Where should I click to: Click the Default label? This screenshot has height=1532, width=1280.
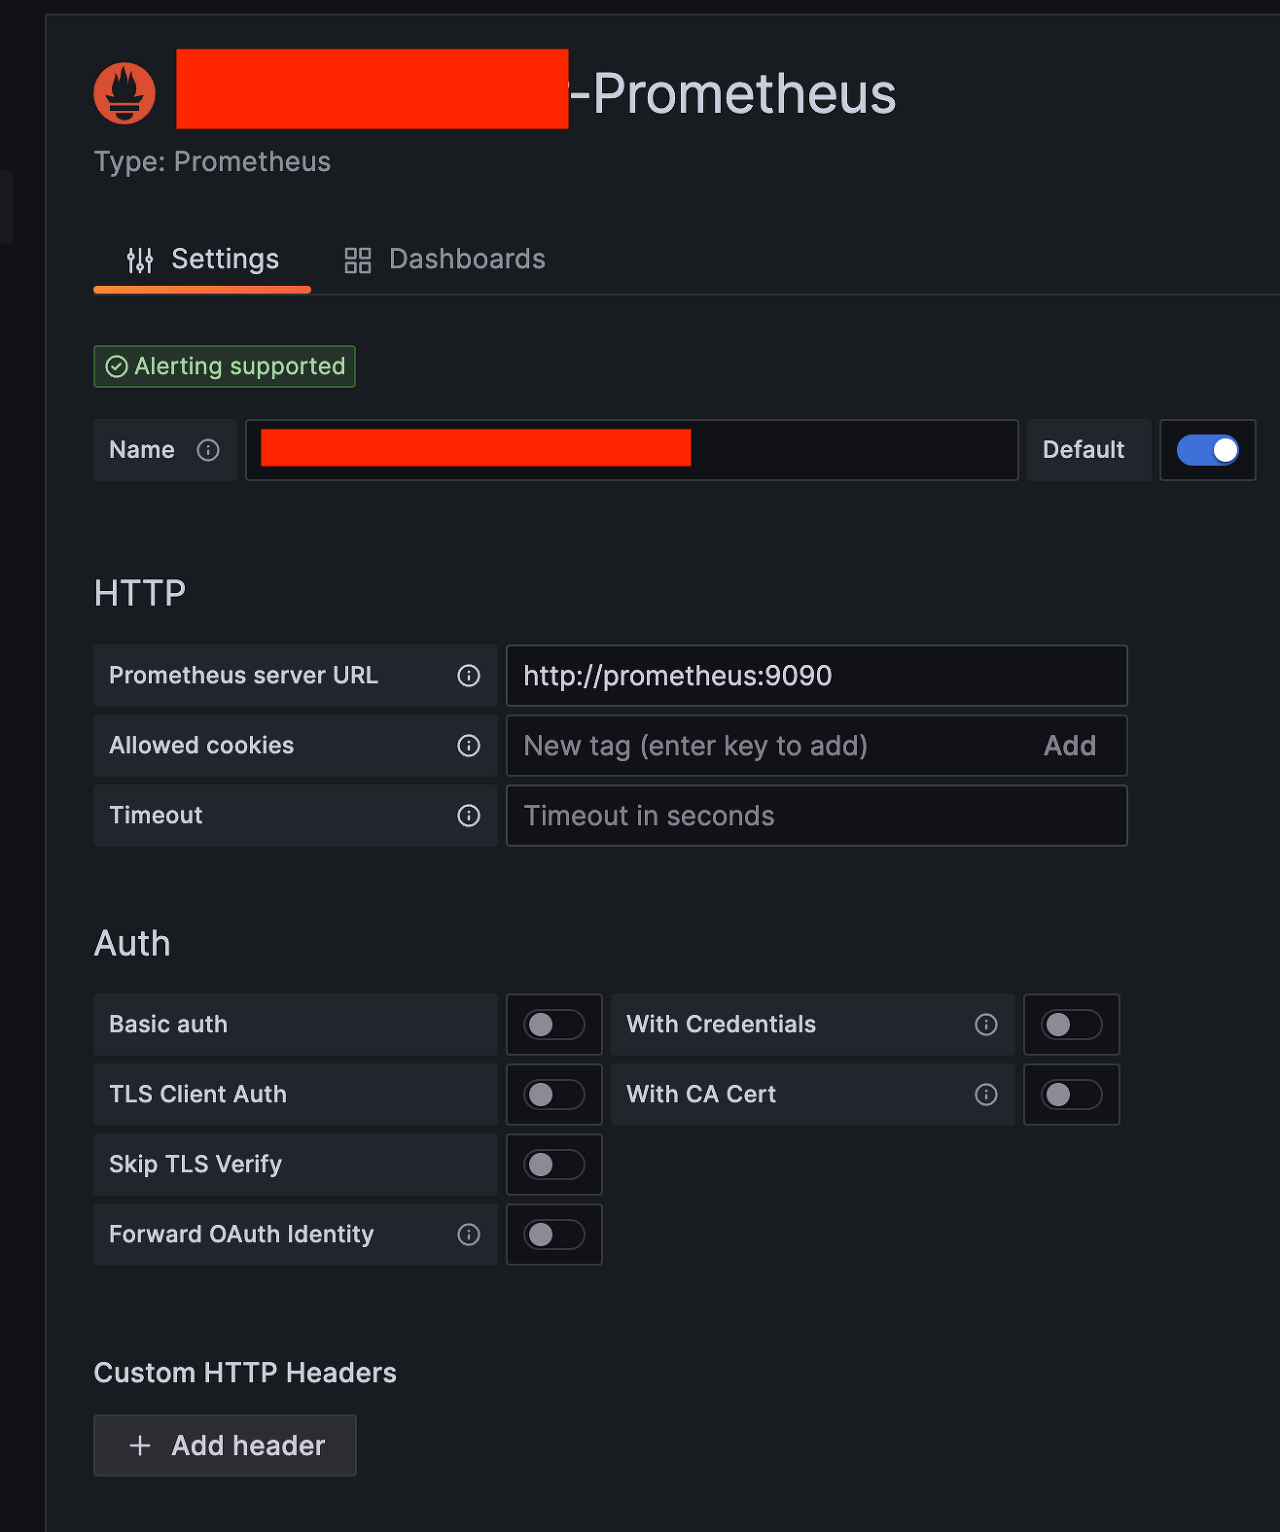(x=1084, y=450)
